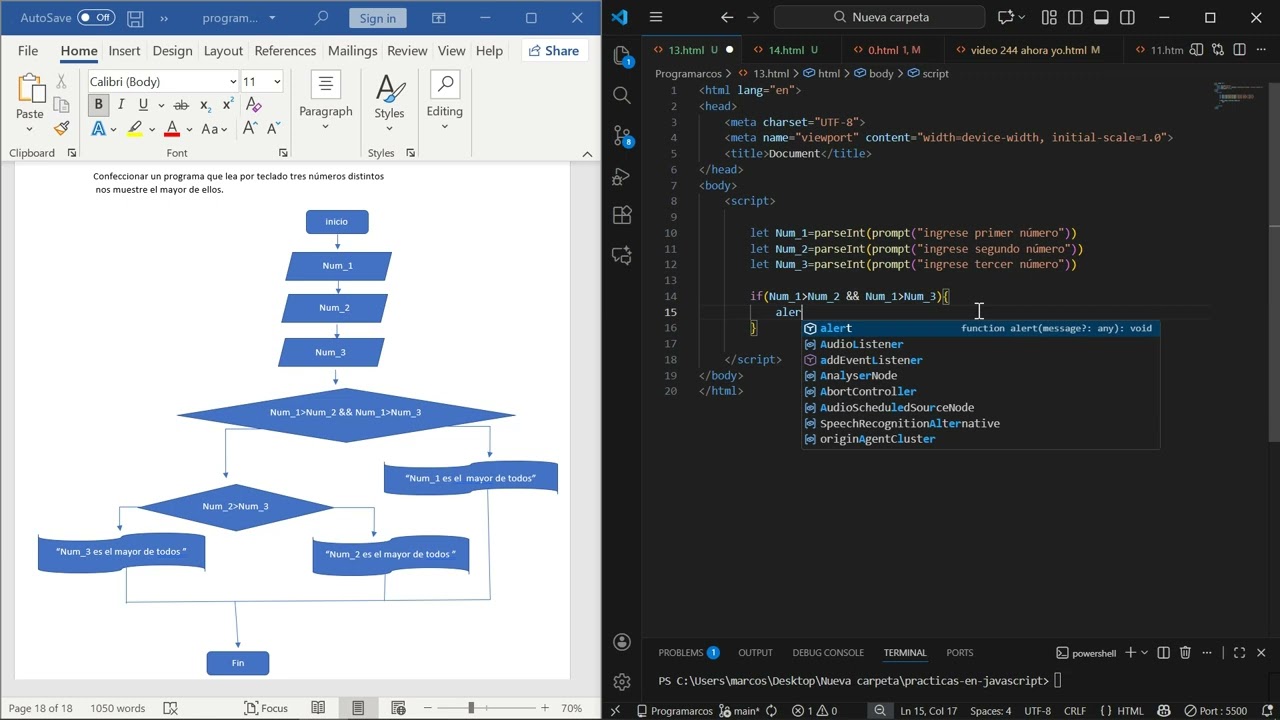Switch to the References ribbon tab

285,51
